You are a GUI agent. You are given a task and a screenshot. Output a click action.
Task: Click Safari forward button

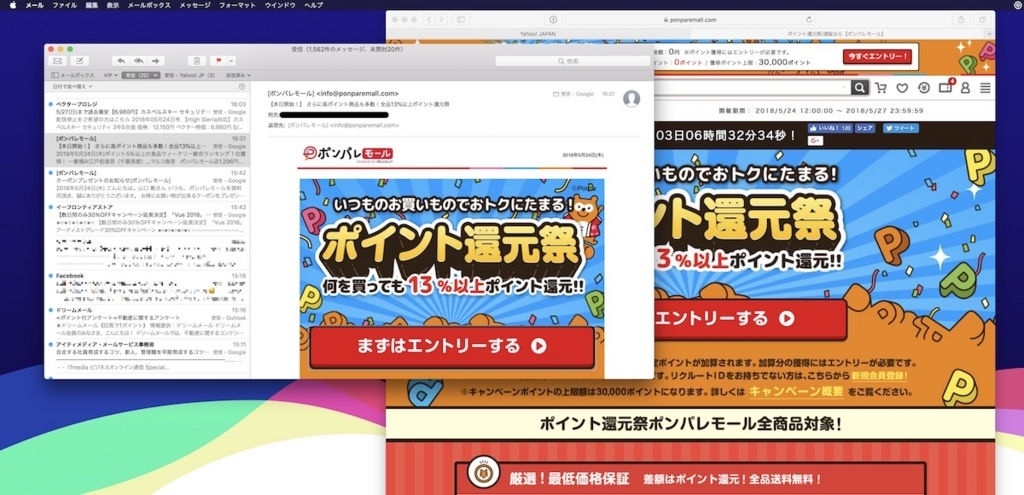[441, 20]
